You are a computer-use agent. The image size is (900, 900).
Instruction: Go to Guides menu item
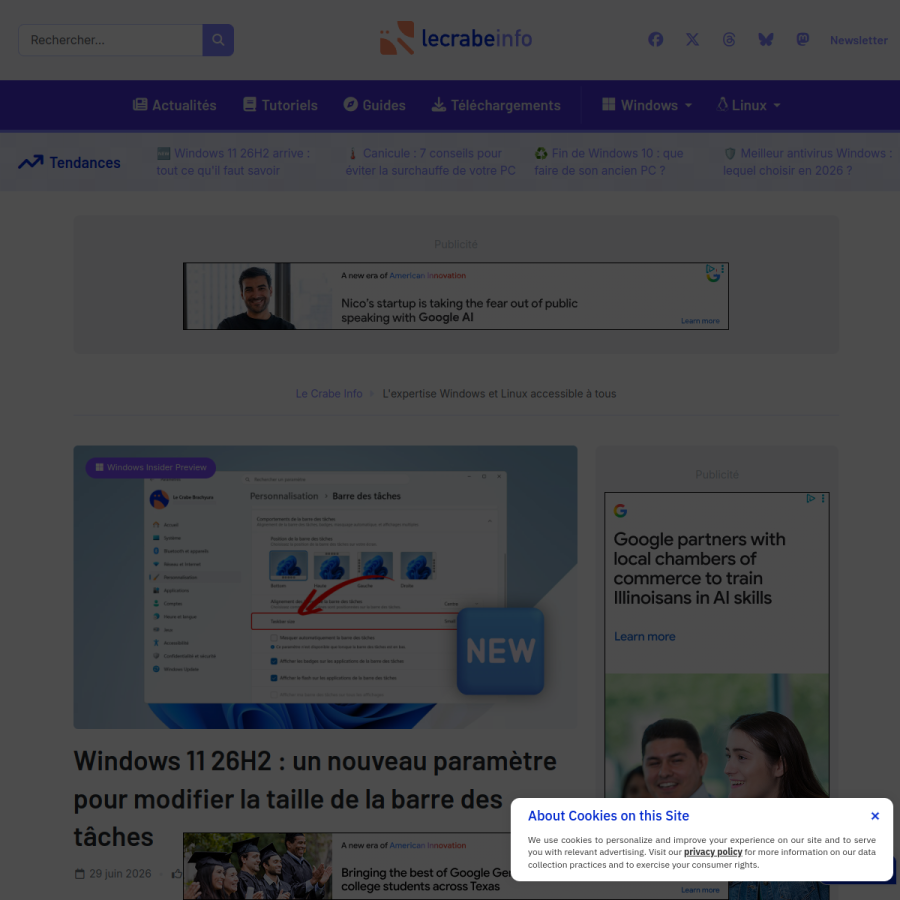coord(374,105)
